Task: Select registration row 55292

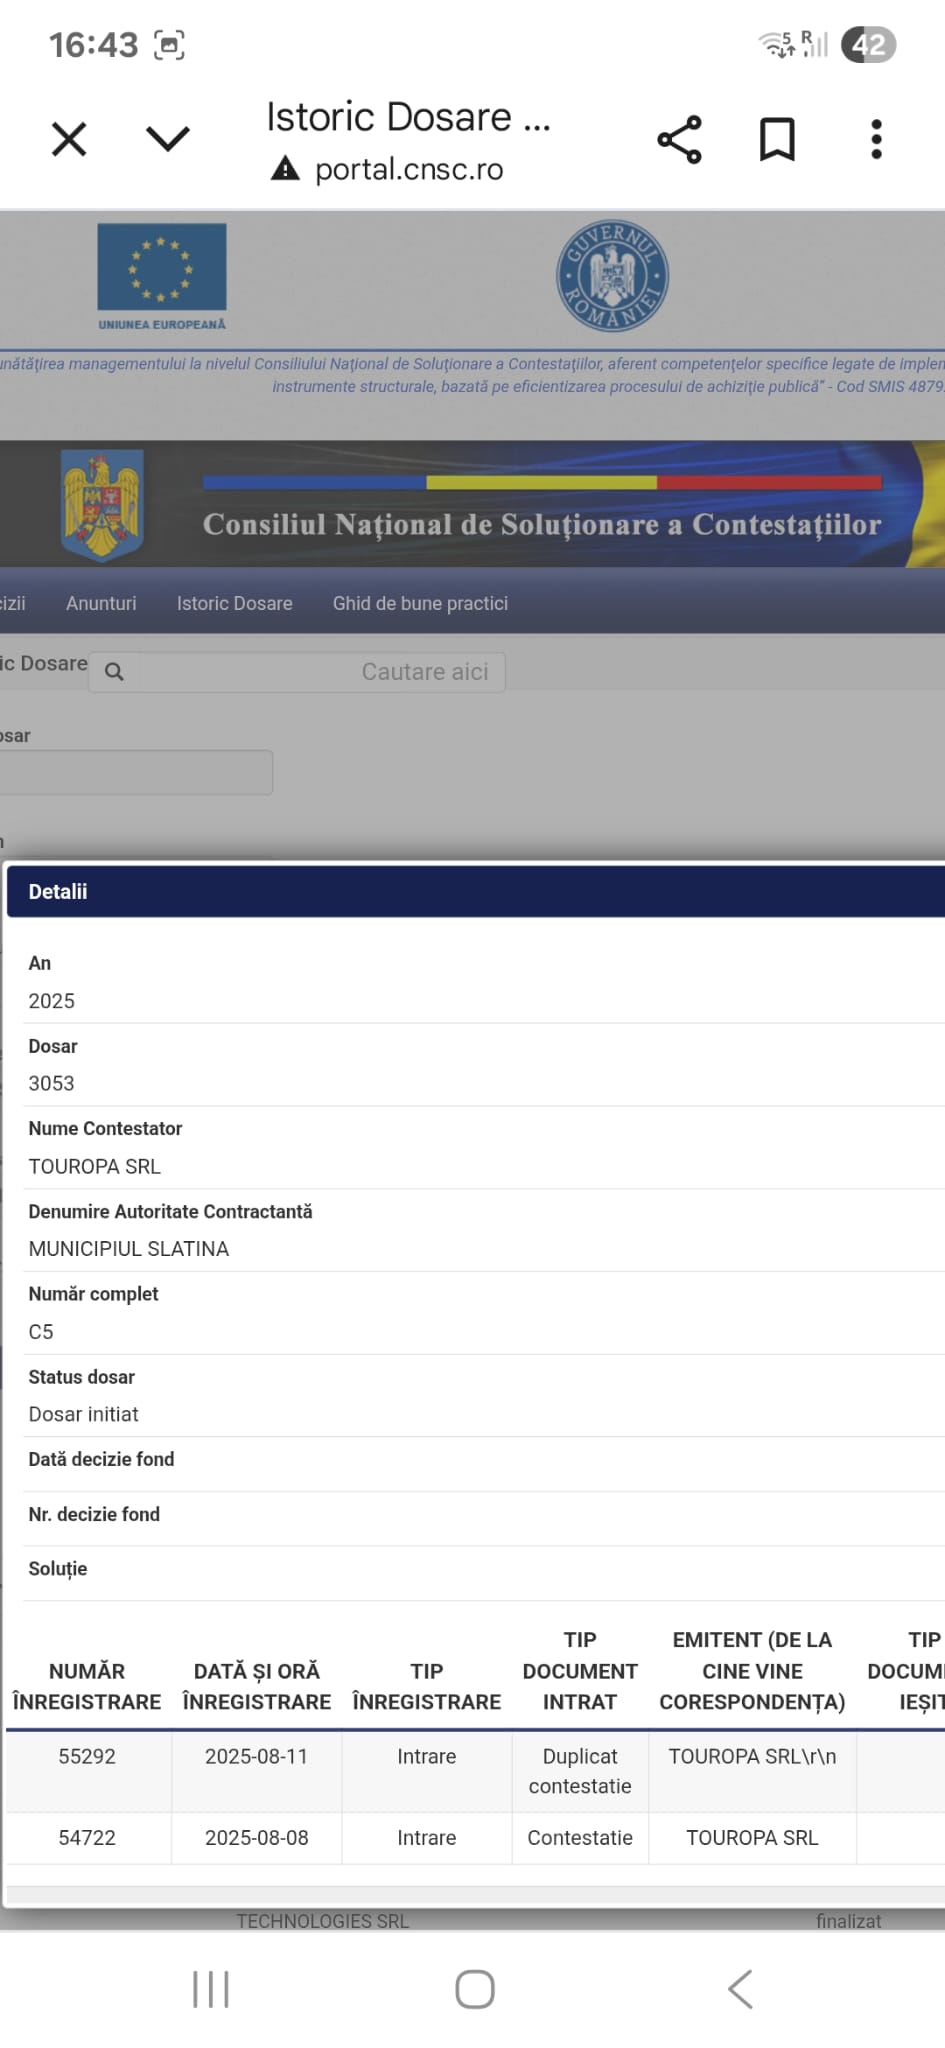Action: point(87,1756)
